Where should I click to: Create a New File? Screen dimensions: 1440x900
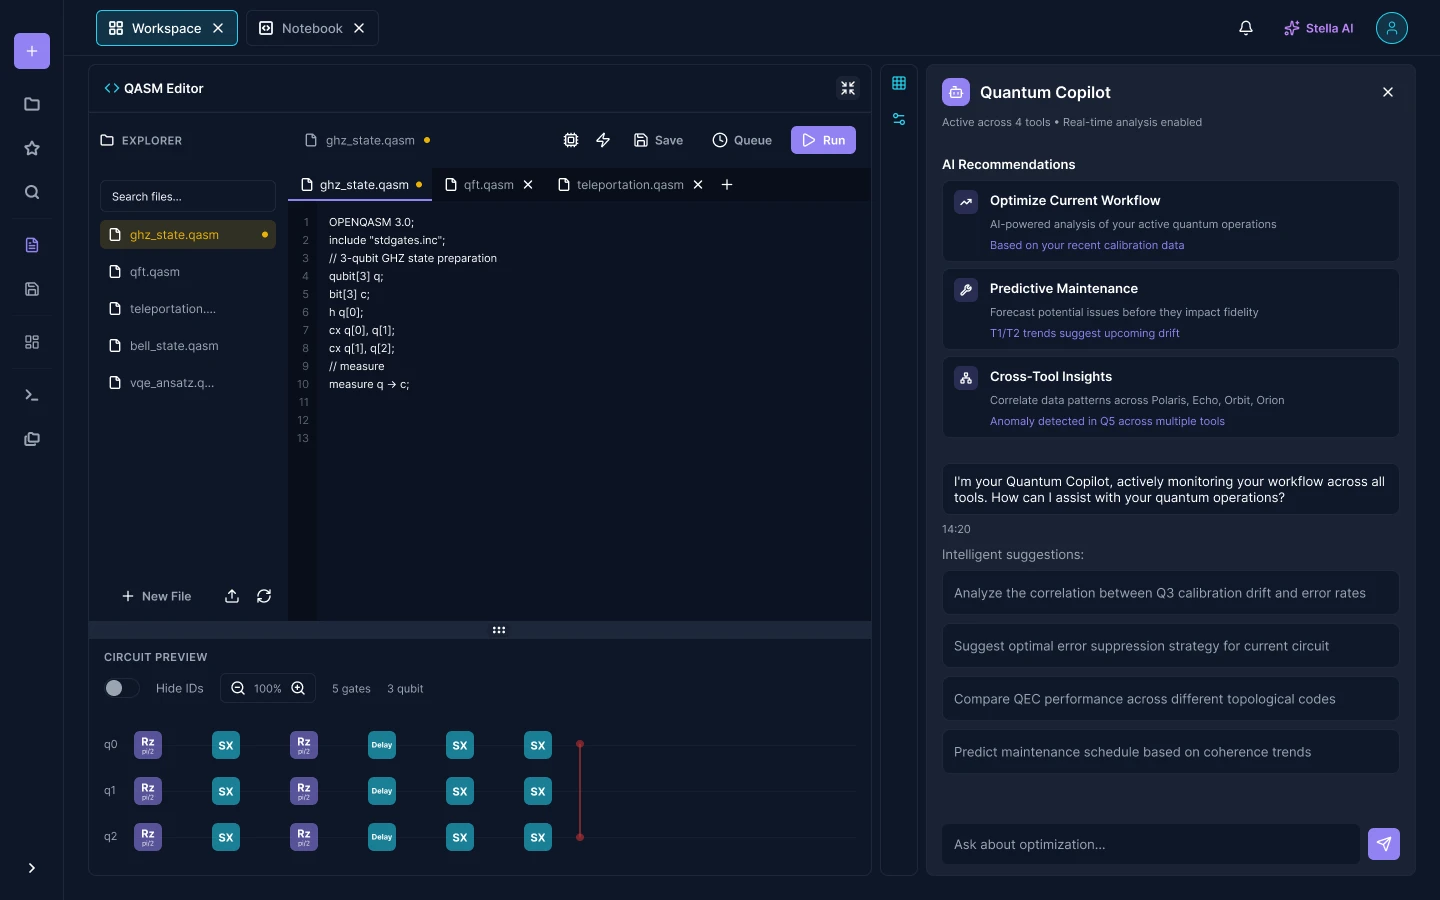[156, 596]
